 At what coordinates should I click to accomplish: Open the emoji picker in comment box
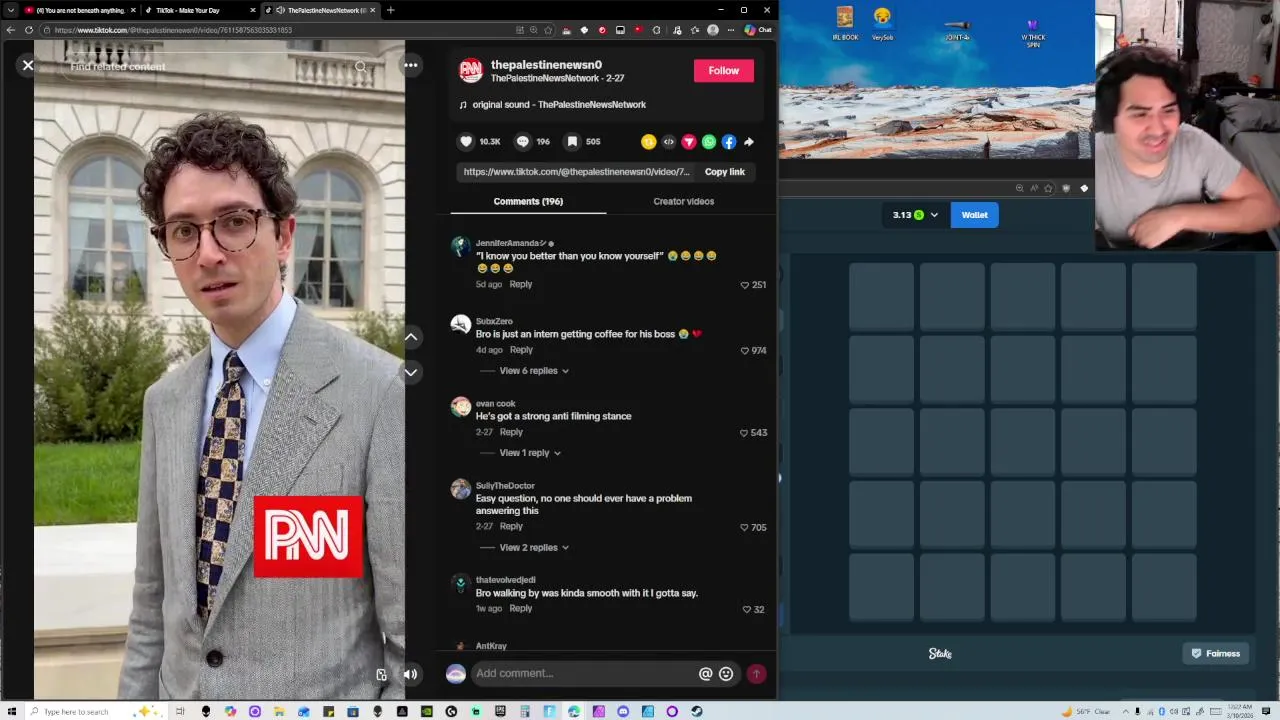[x=726, y=674]
